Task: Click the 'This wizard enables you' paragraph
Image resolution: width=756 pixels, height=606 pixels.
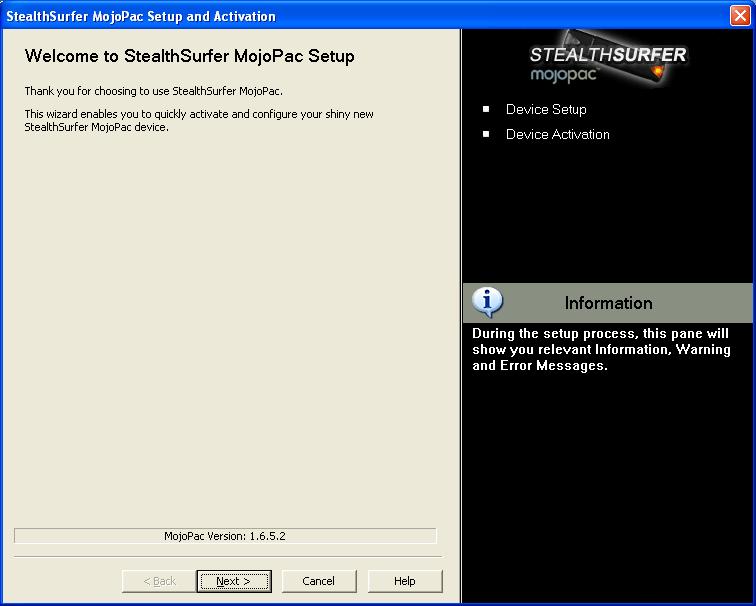Action: click(x=199, y=121)
